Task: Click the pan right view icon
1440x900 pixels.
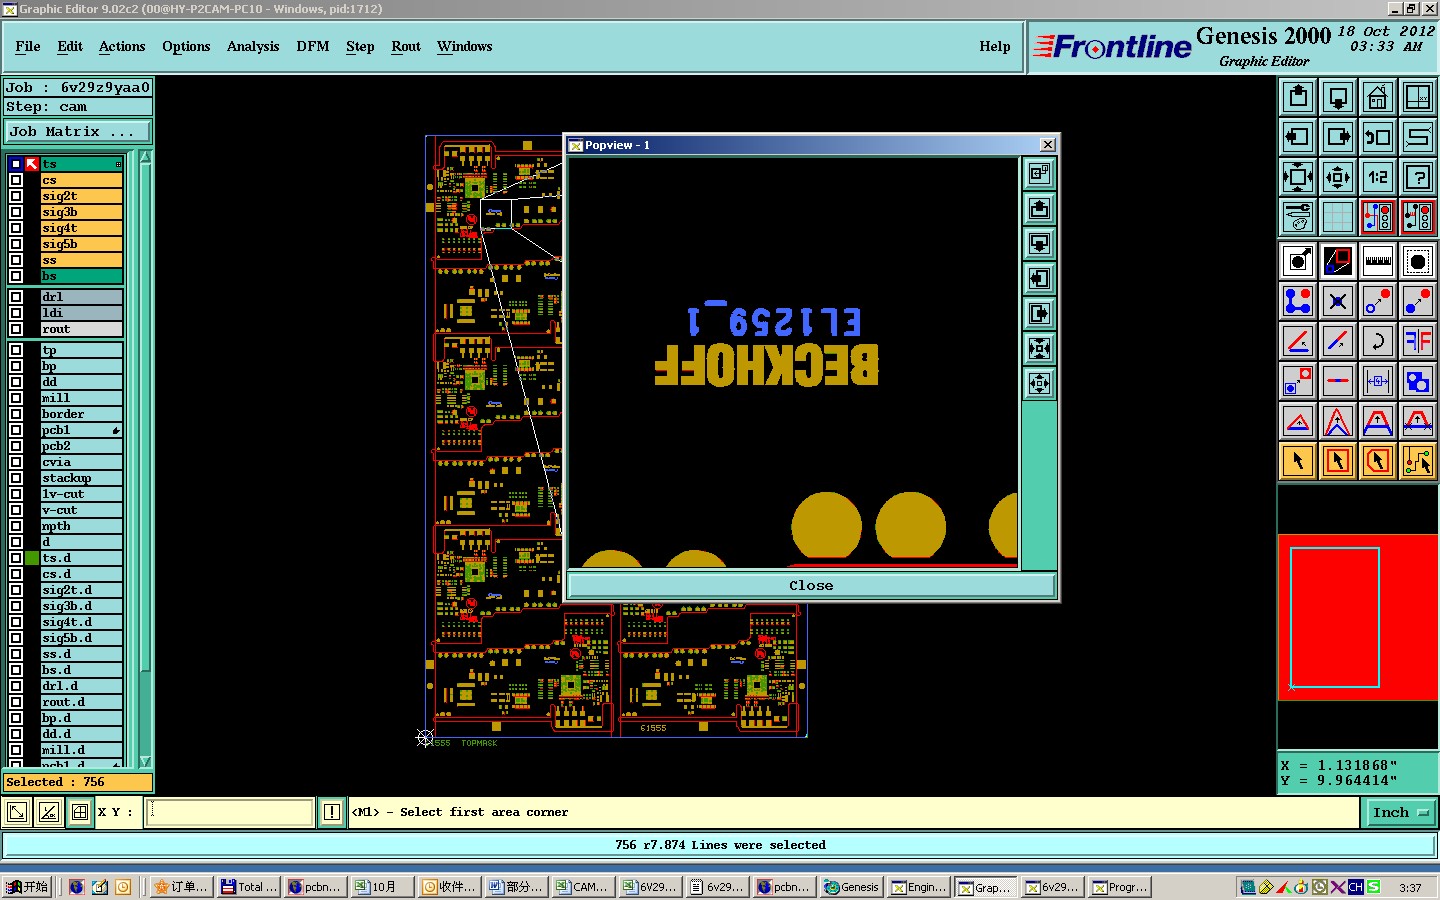Action: 1338,137
